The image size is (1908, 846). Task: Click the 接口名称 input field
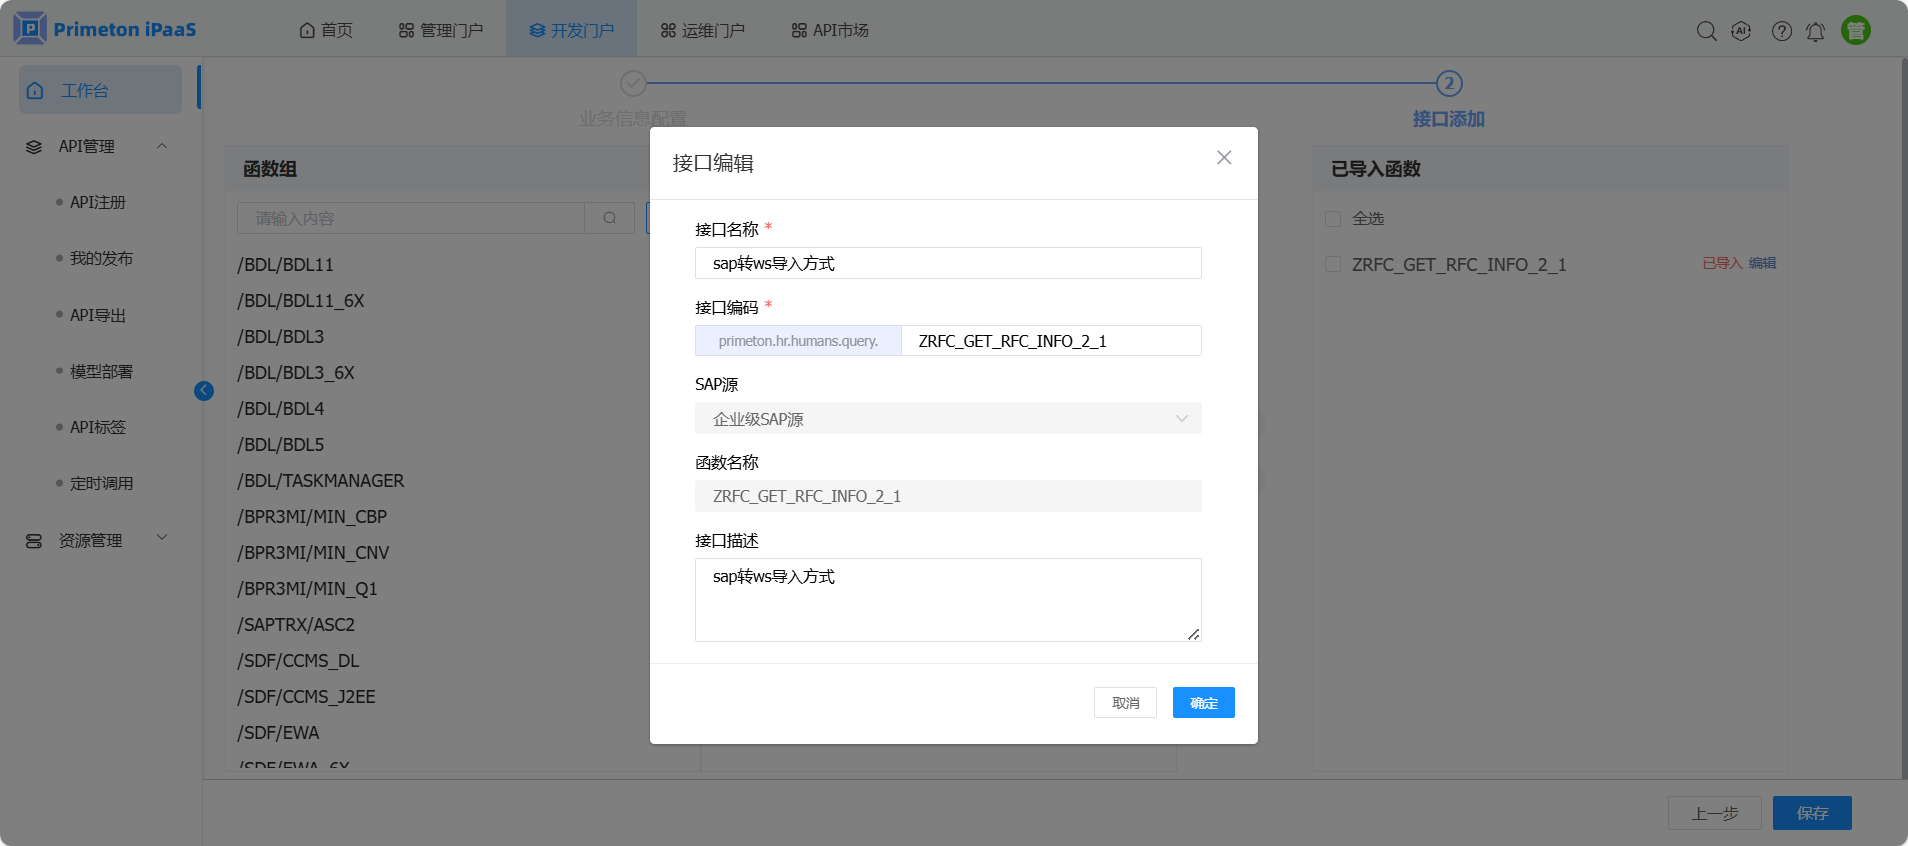tap(947, 264)
